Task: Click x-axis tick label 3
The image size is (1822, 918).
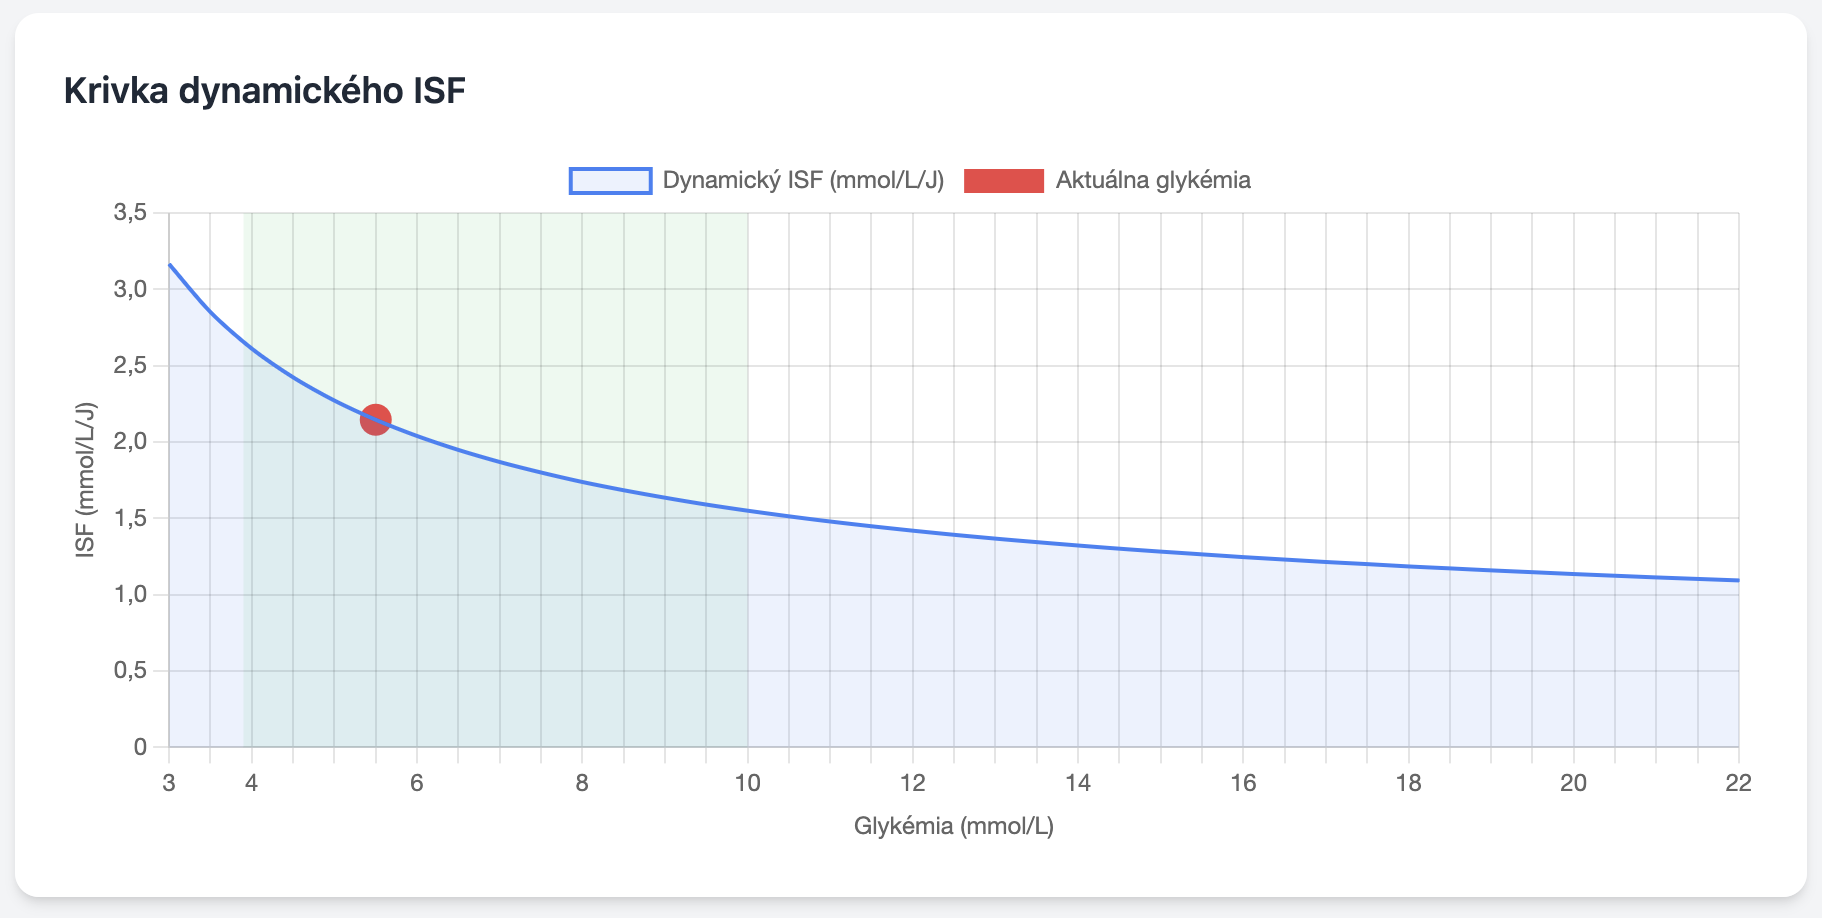Action: point(169,783)
